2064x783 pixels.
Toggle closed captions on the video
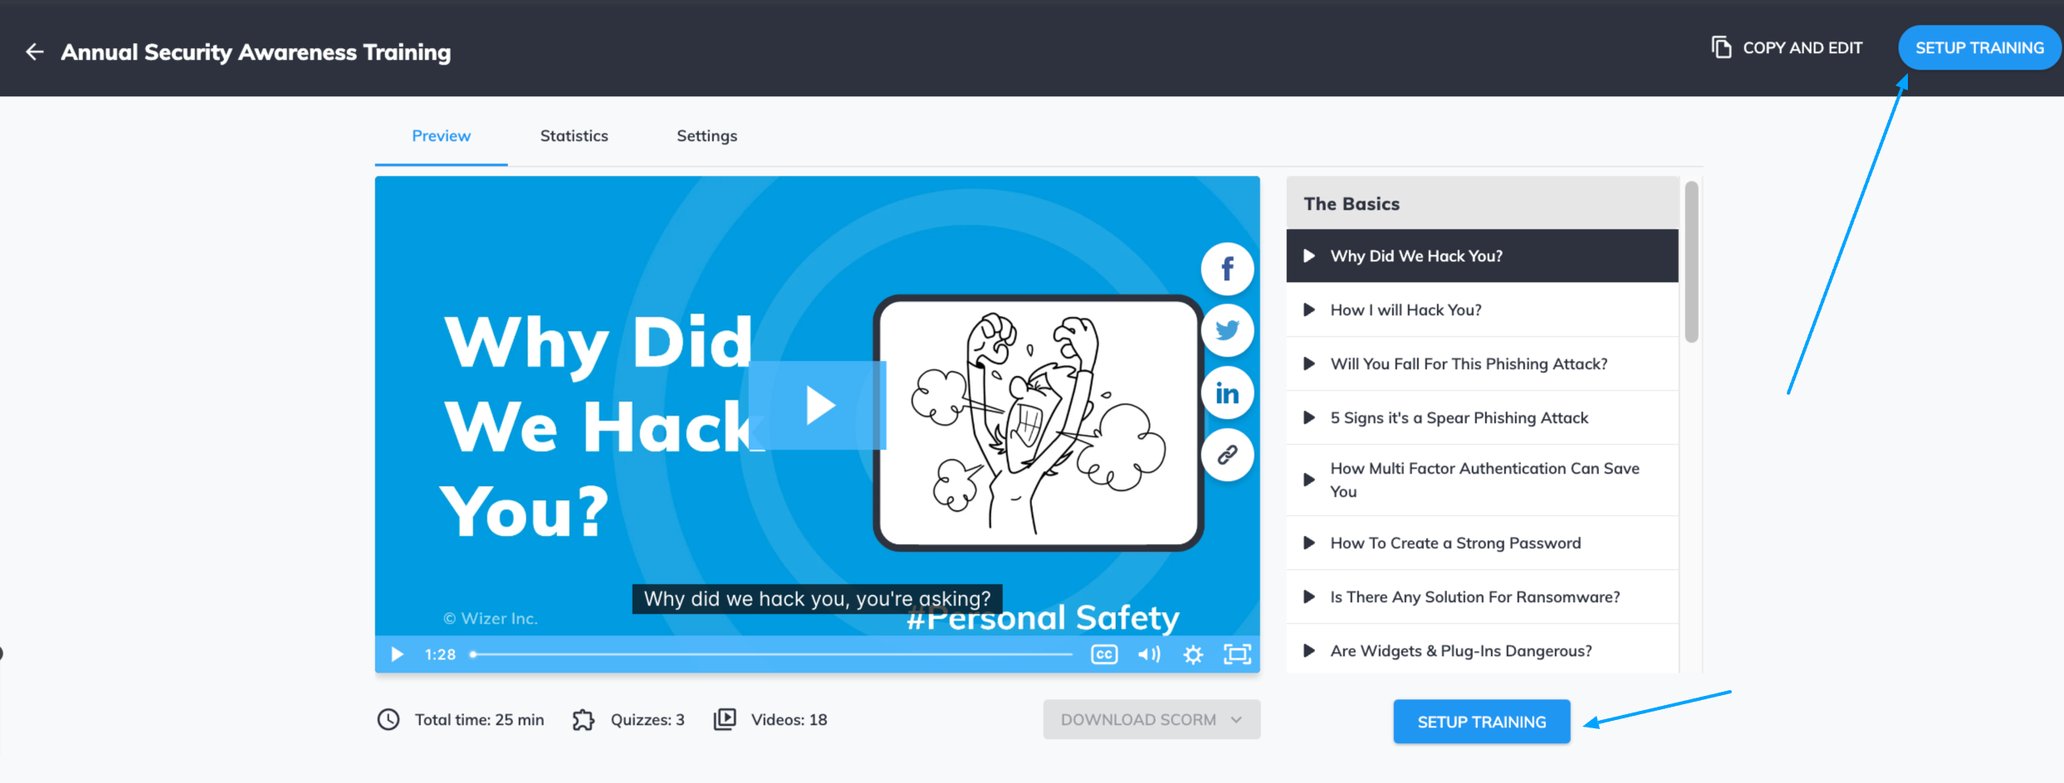[1104, 655]
